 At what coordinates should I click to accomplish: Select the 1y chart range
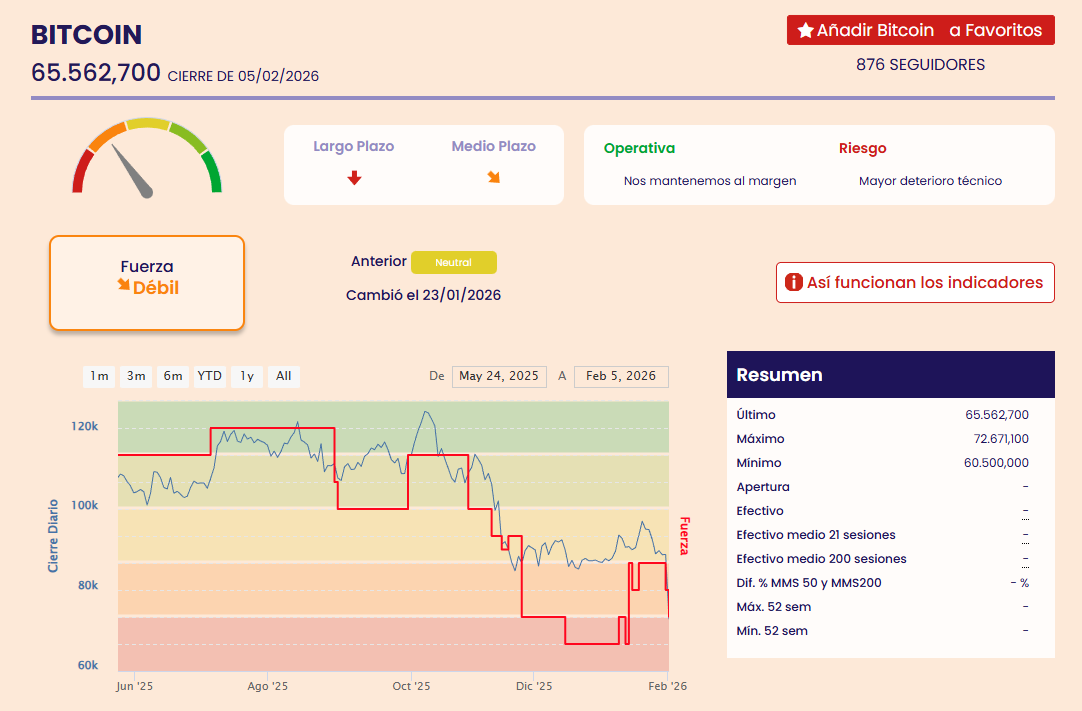tap(247, 376)
